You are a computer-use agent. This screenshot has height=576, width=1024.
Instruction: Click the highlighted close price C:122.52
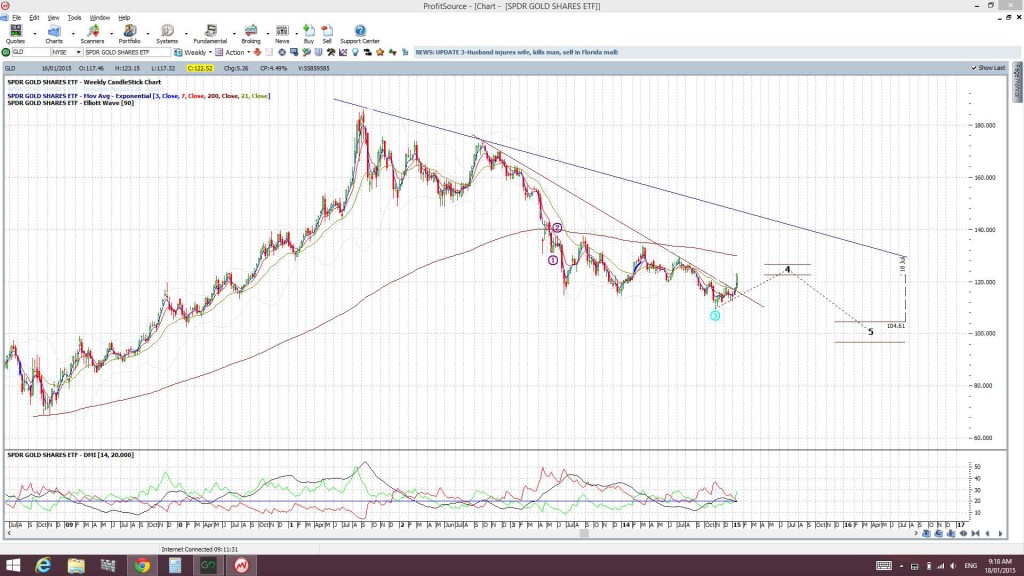200,68
